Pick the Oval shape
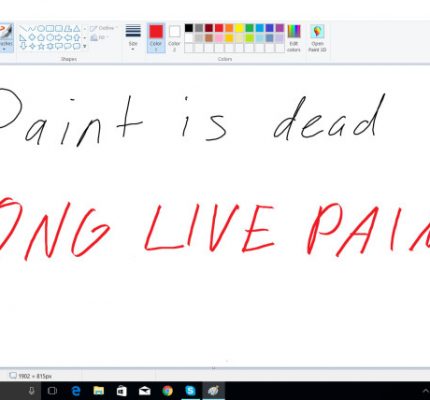430x400 pixels. pyautogui.click(x=41, y=29)
